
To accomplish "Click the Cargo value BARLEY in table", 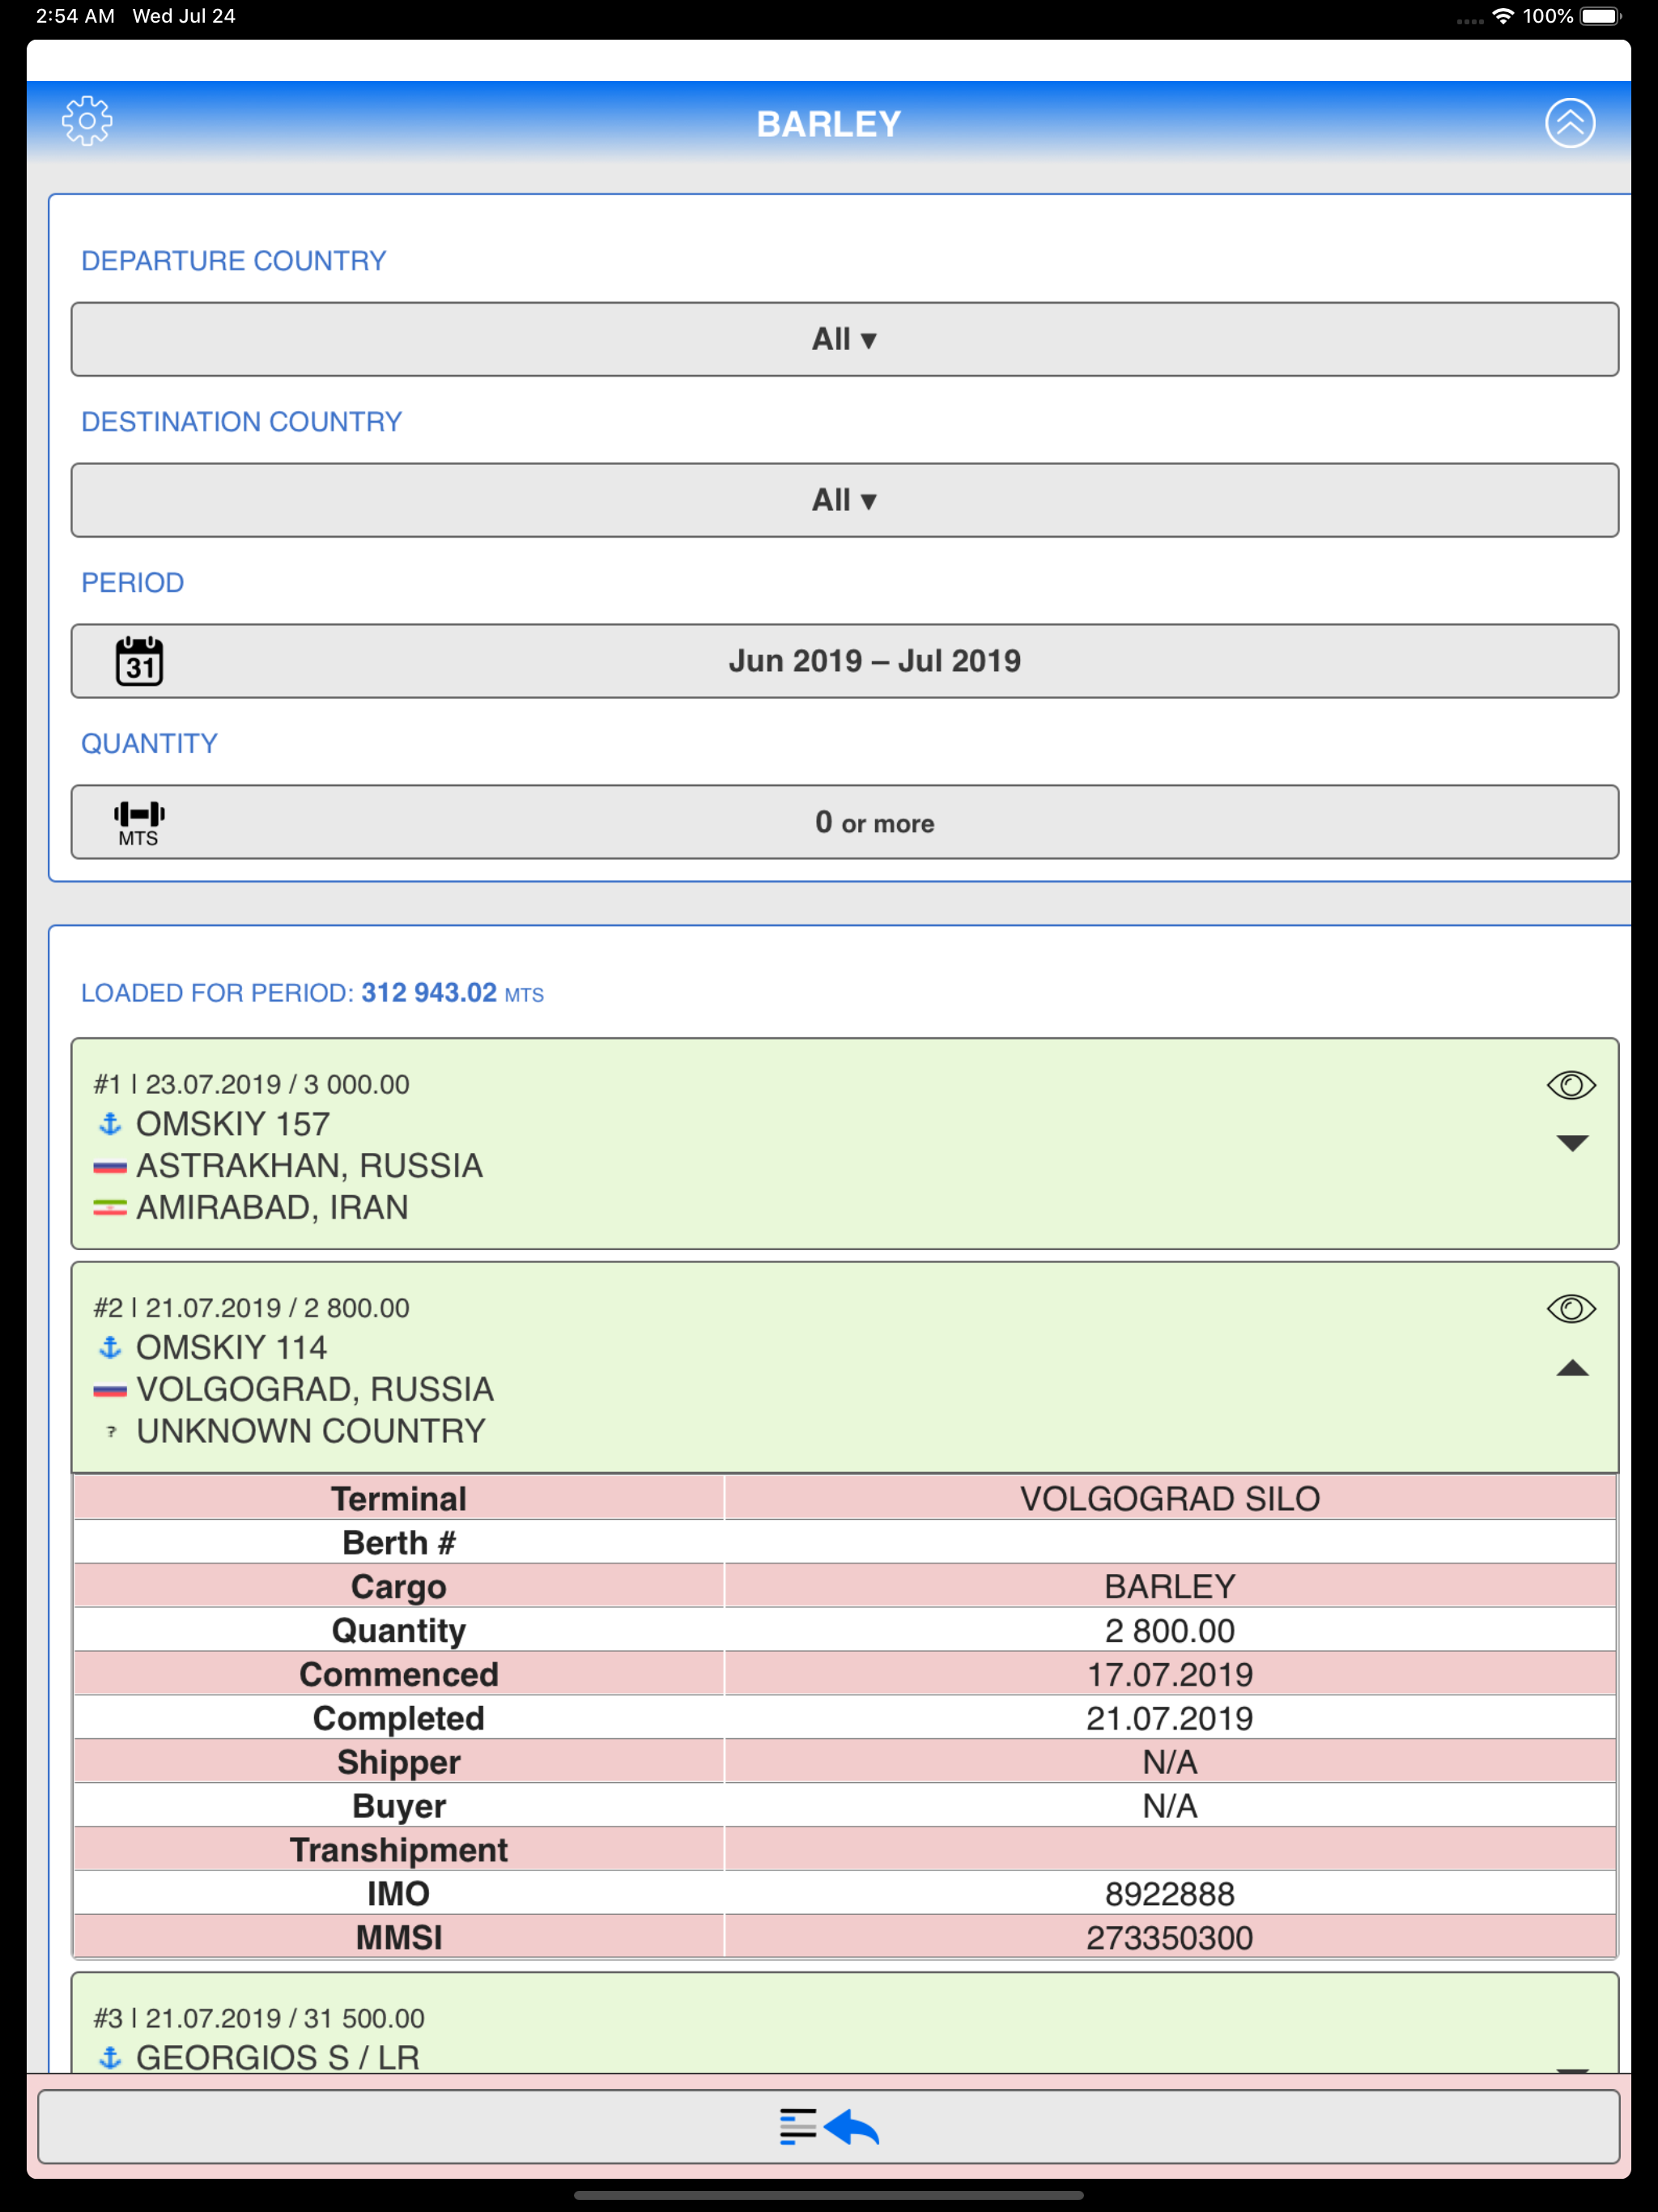I will (1170, 1587).
